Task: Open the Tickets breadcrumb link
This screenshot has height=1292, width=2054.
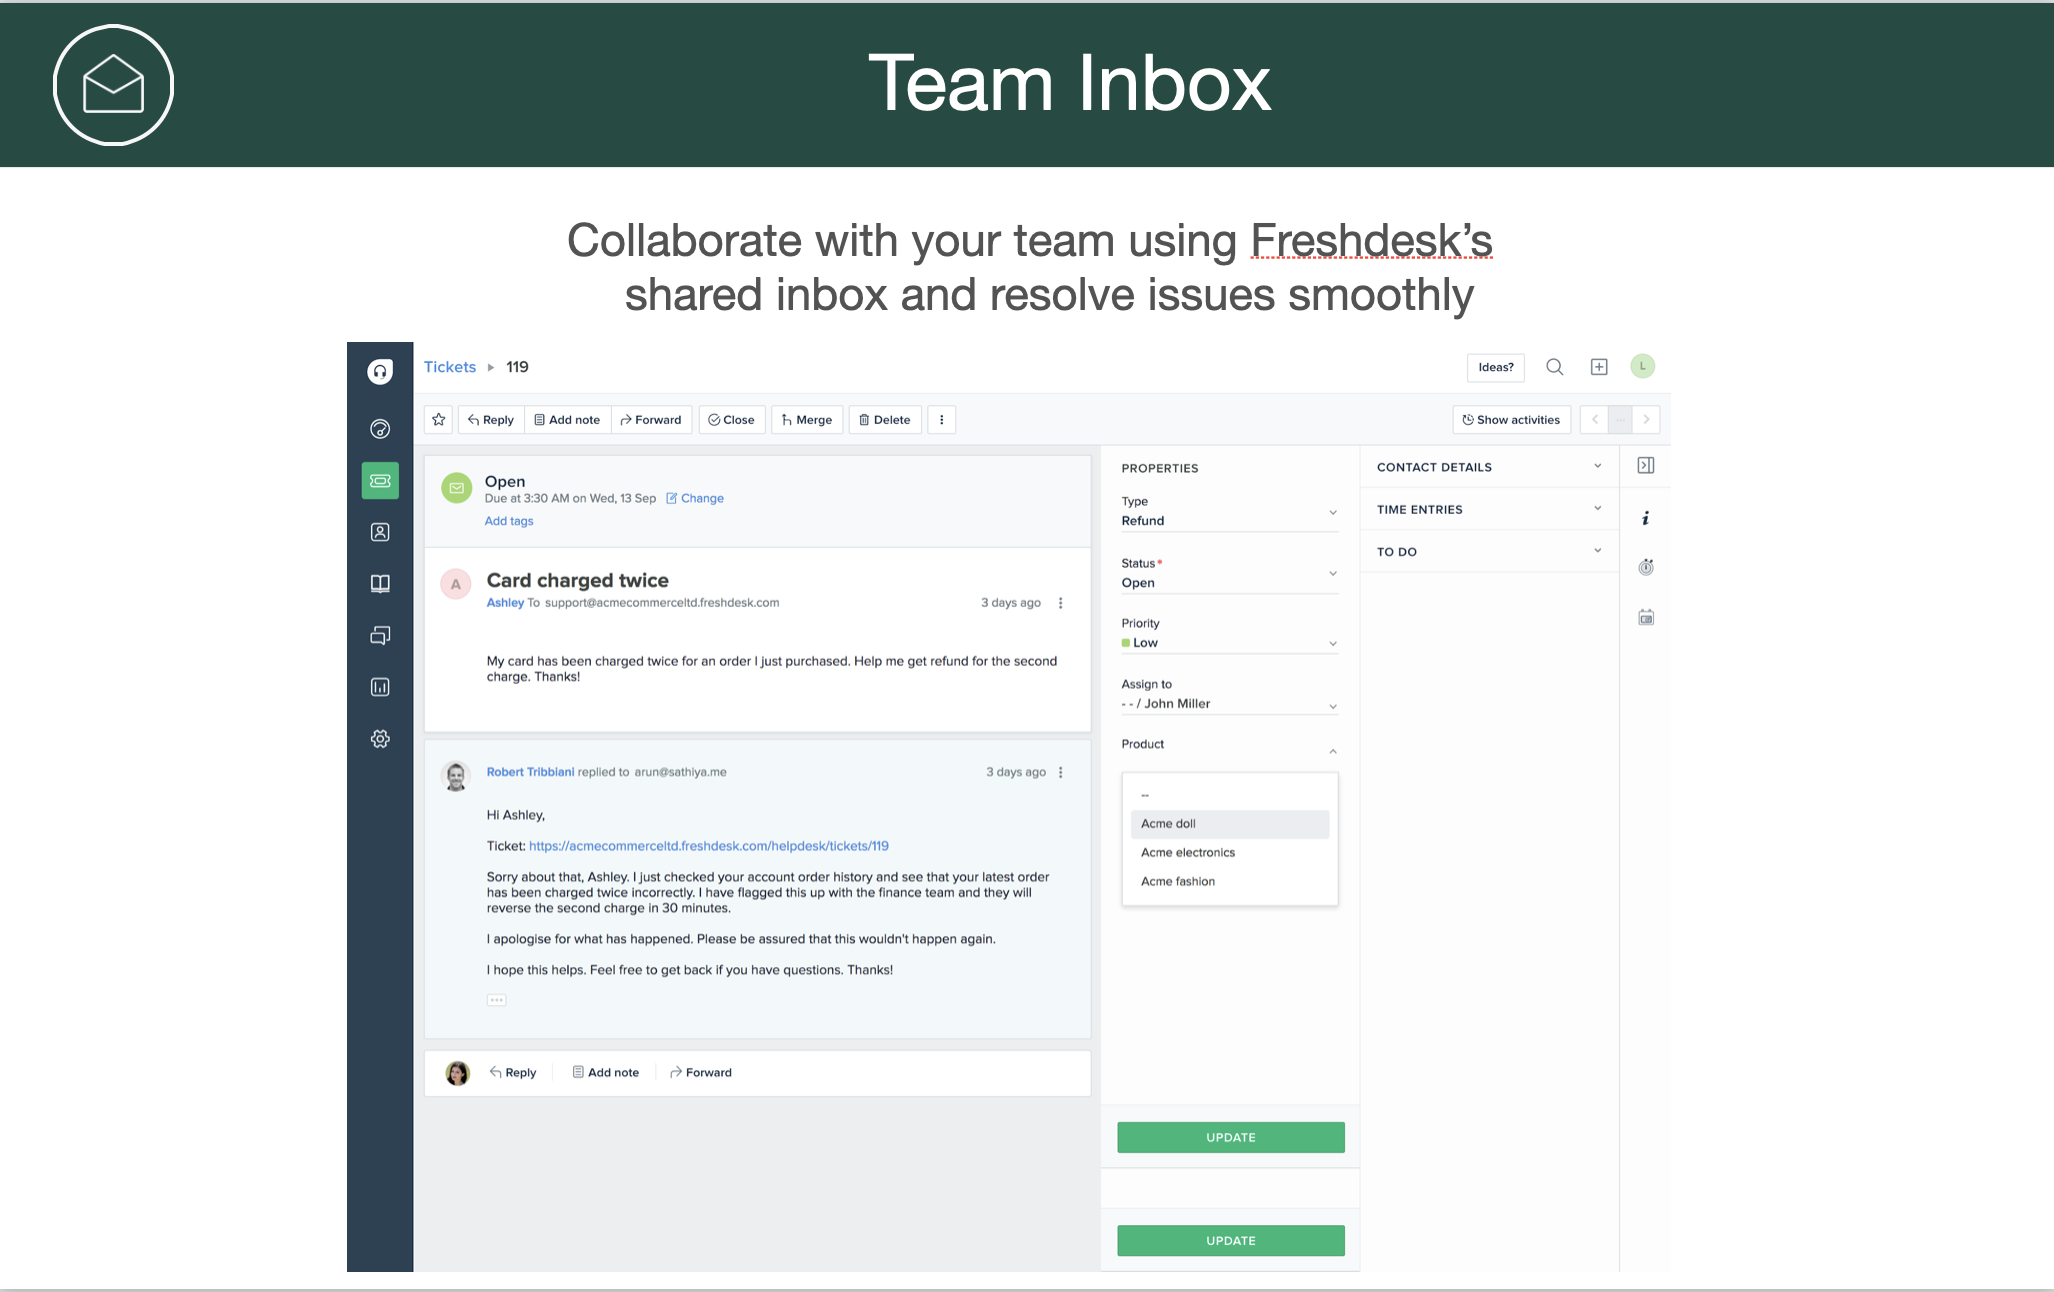Action: pyautogui.click(x=450, y=367)
